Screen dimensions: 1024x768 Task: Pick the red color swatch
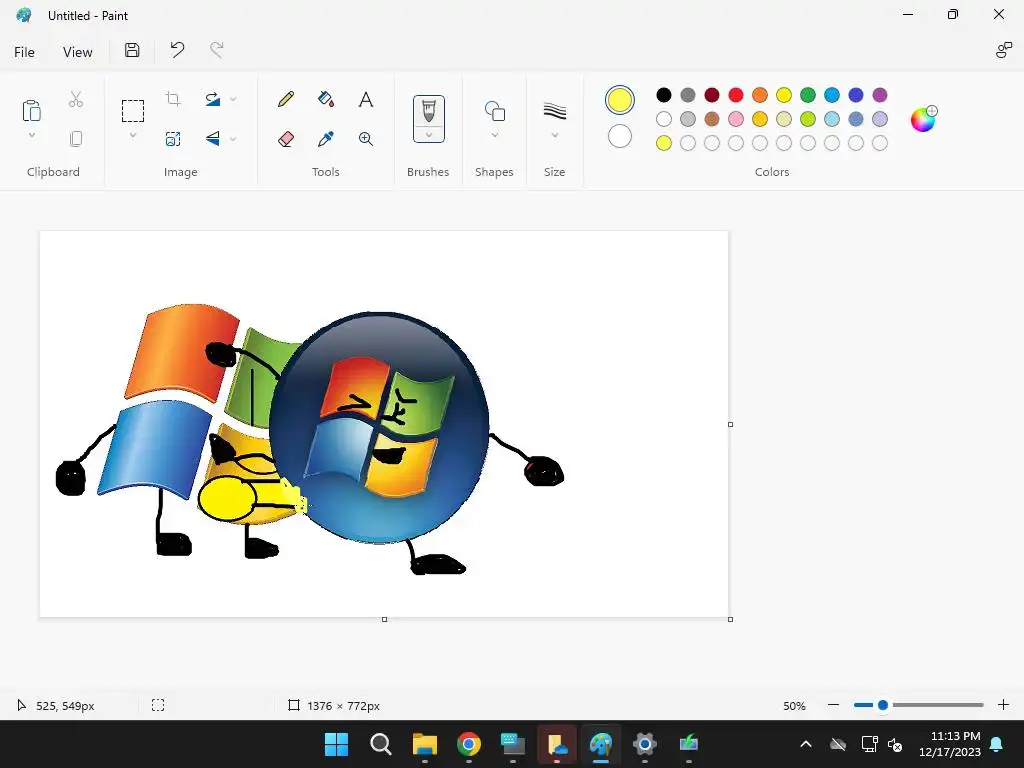pyautogui.click(x=736, y=95)
